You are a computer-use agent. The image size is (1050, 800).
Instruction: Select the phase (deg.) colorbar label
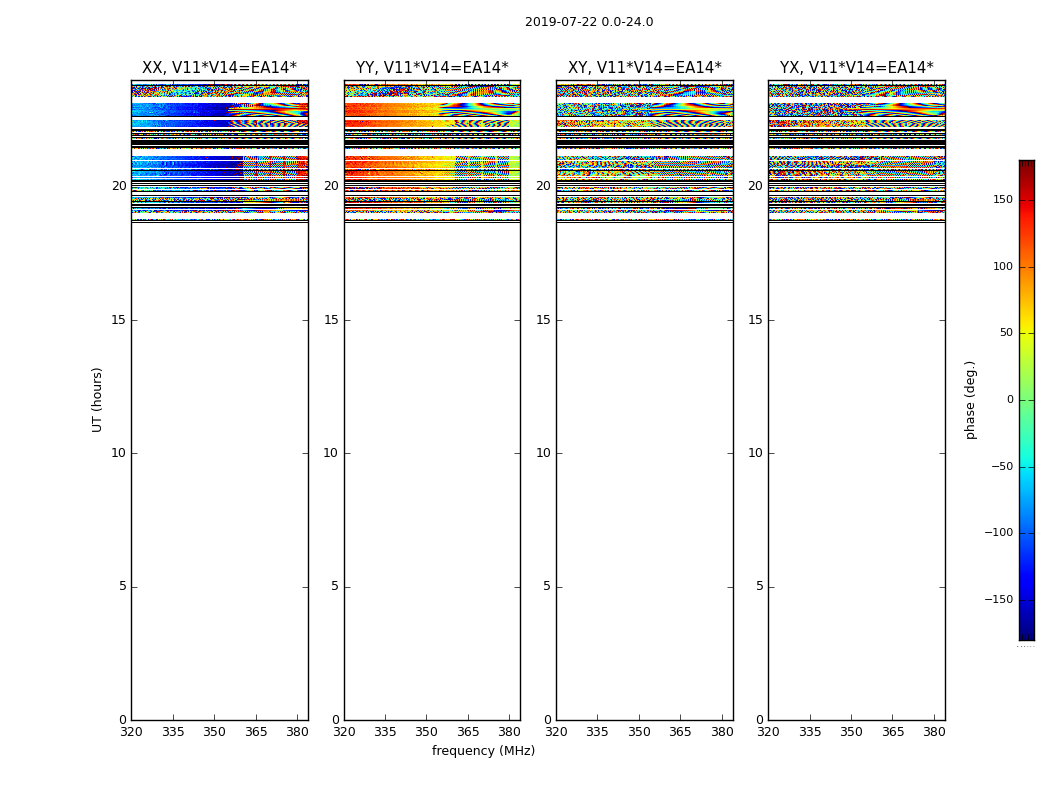[x=970, y=399]
